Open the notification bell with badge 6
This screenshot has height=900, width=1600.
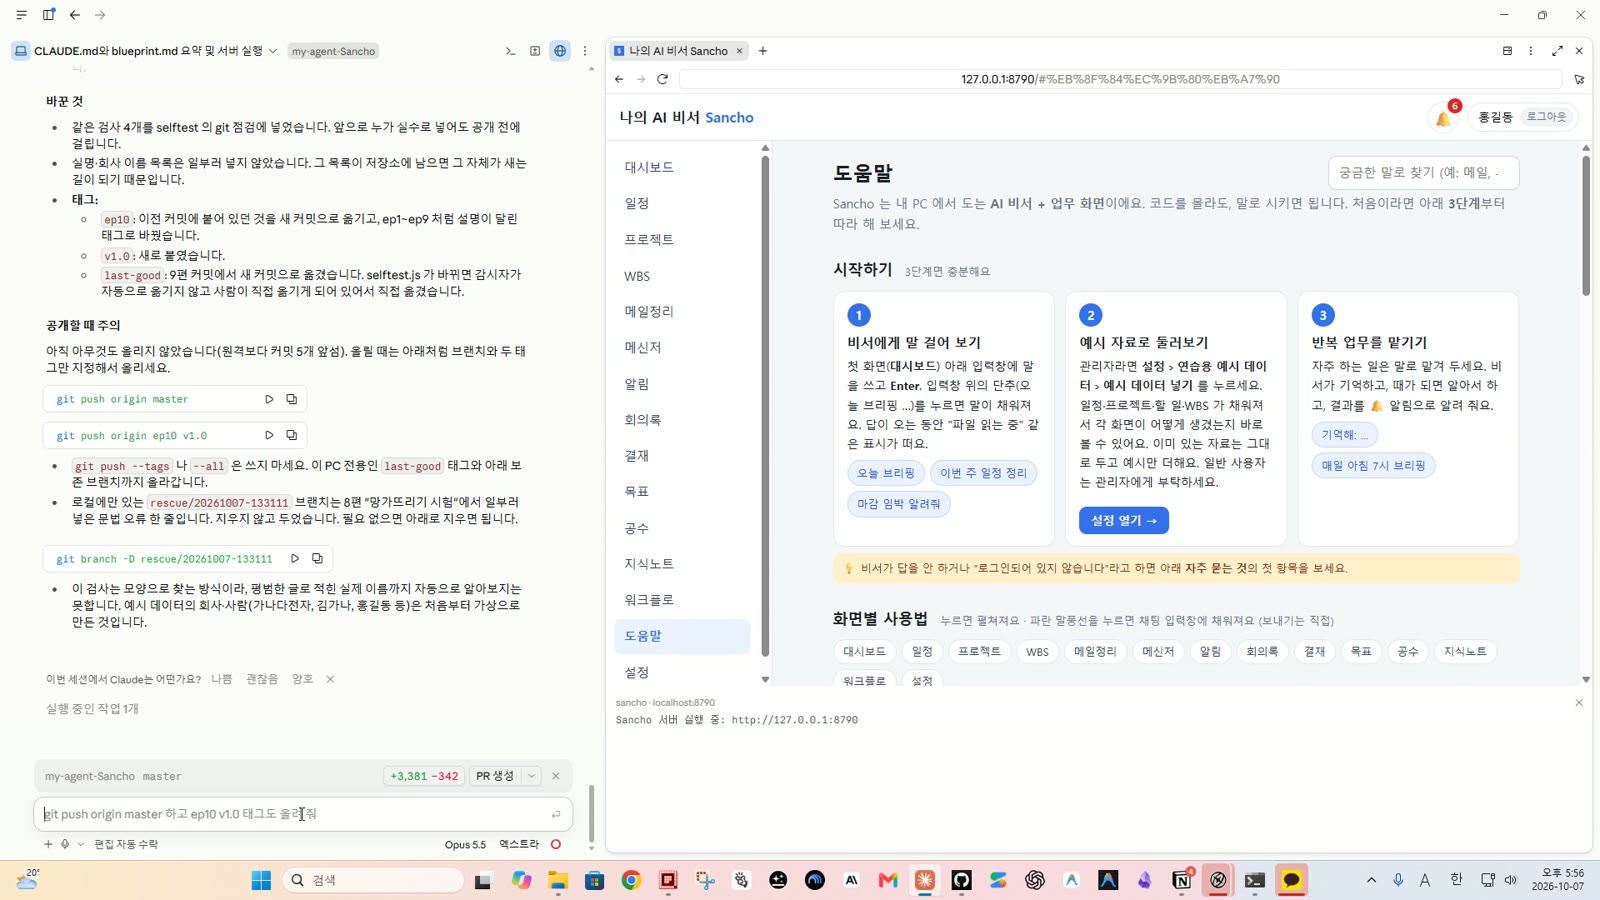[x=1444, y=118]
